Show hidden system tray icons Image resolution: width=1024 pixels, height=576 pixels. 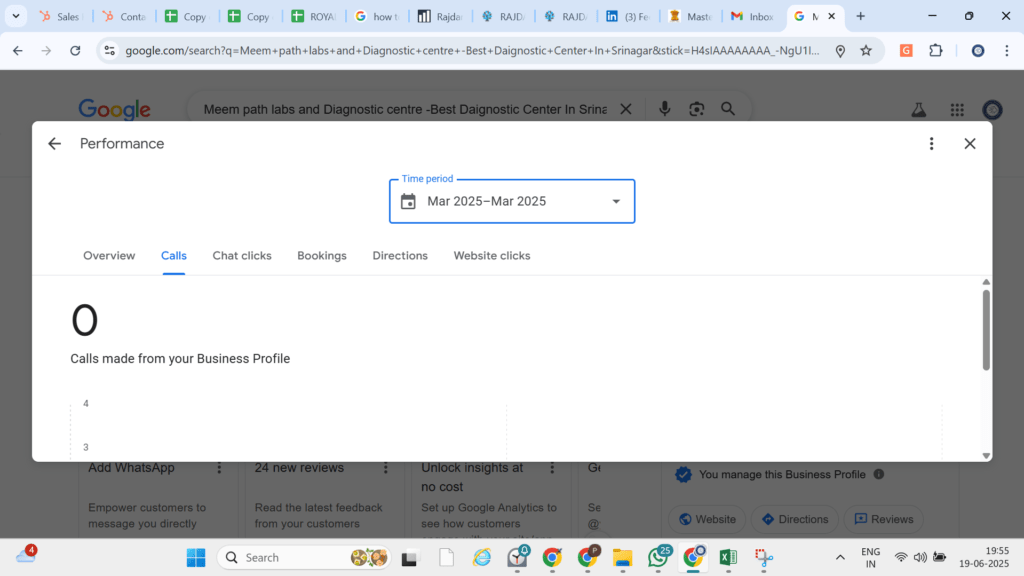pos(840,557)
